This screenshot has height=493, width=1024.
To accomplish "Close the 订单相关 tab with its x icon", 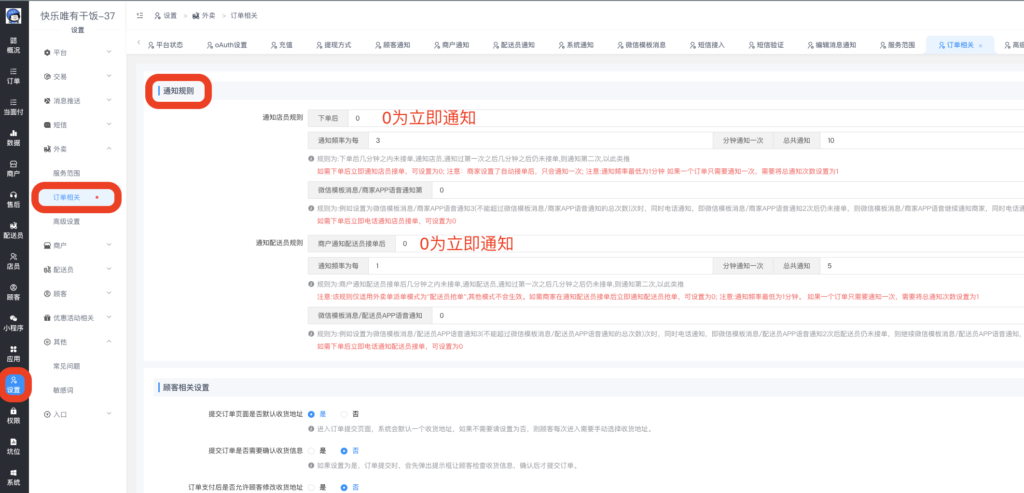I will coord(980,46).
